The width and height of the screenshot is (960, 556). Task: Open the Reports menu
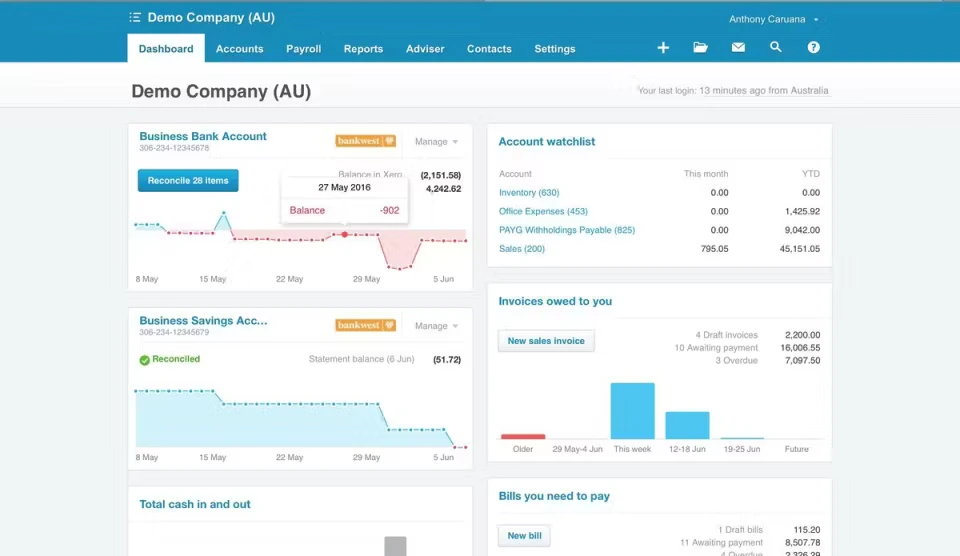click(363, 49)
